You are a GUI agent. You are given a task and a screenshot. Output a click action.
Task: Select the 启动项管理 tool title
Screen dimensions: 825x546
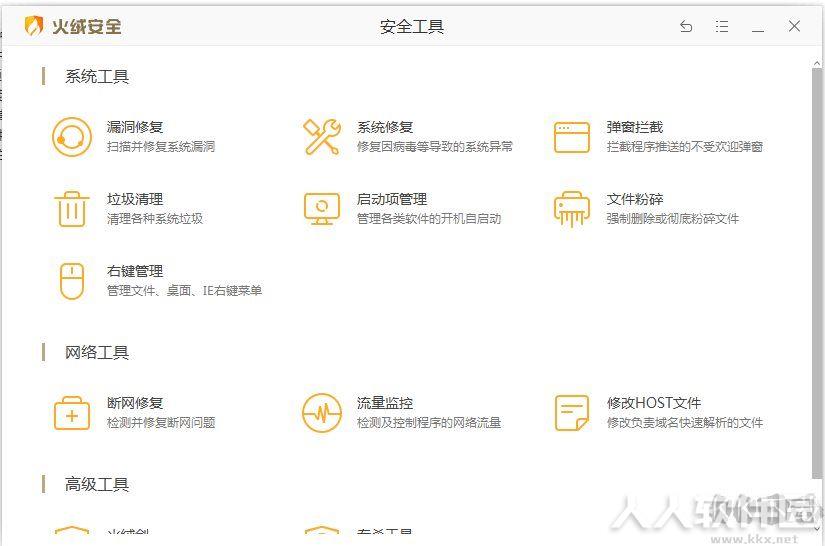(x=391, y=199)
